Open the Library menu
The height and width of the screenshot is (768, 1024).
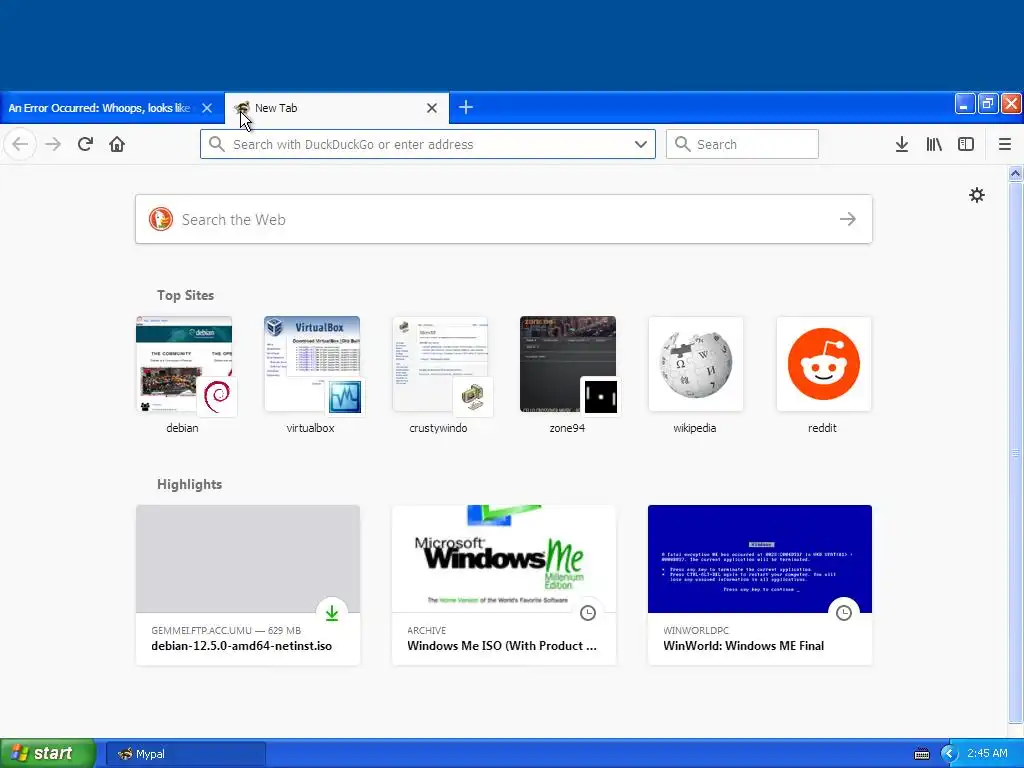coord(934,144)
